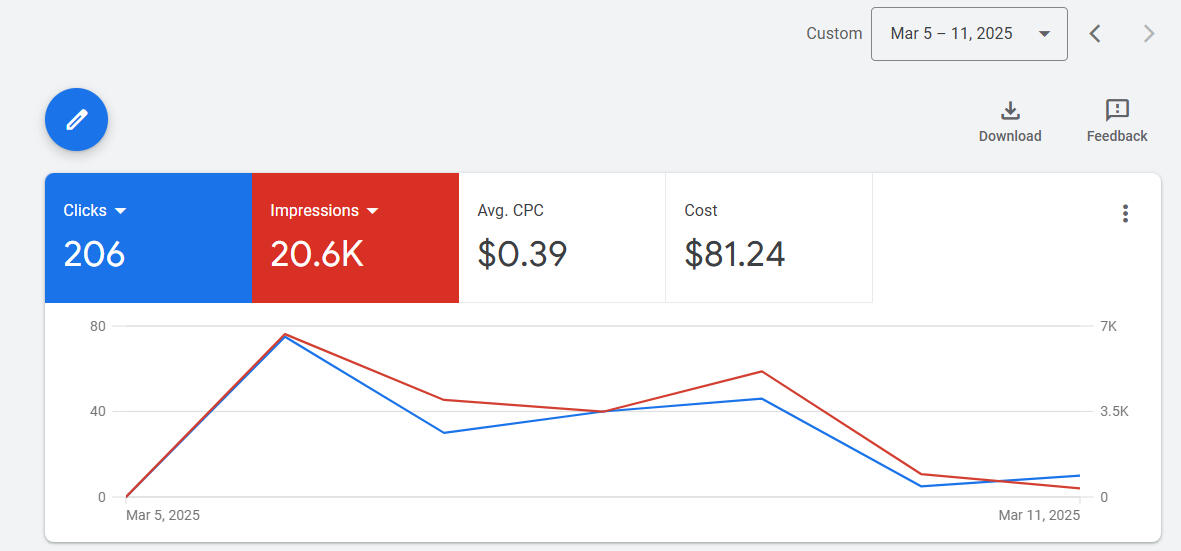Go to the next date period

click(1149, 34)
